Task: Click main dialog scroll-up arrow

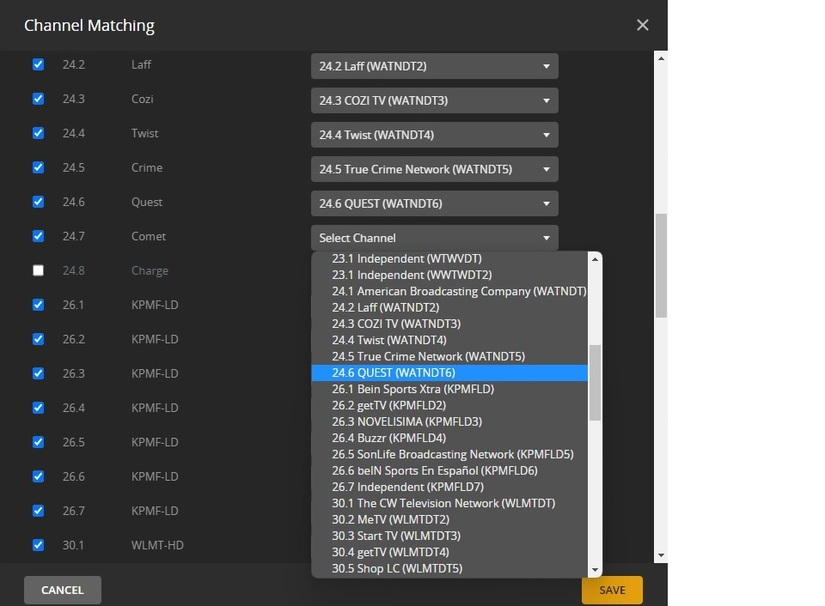Action: (661, 58)
